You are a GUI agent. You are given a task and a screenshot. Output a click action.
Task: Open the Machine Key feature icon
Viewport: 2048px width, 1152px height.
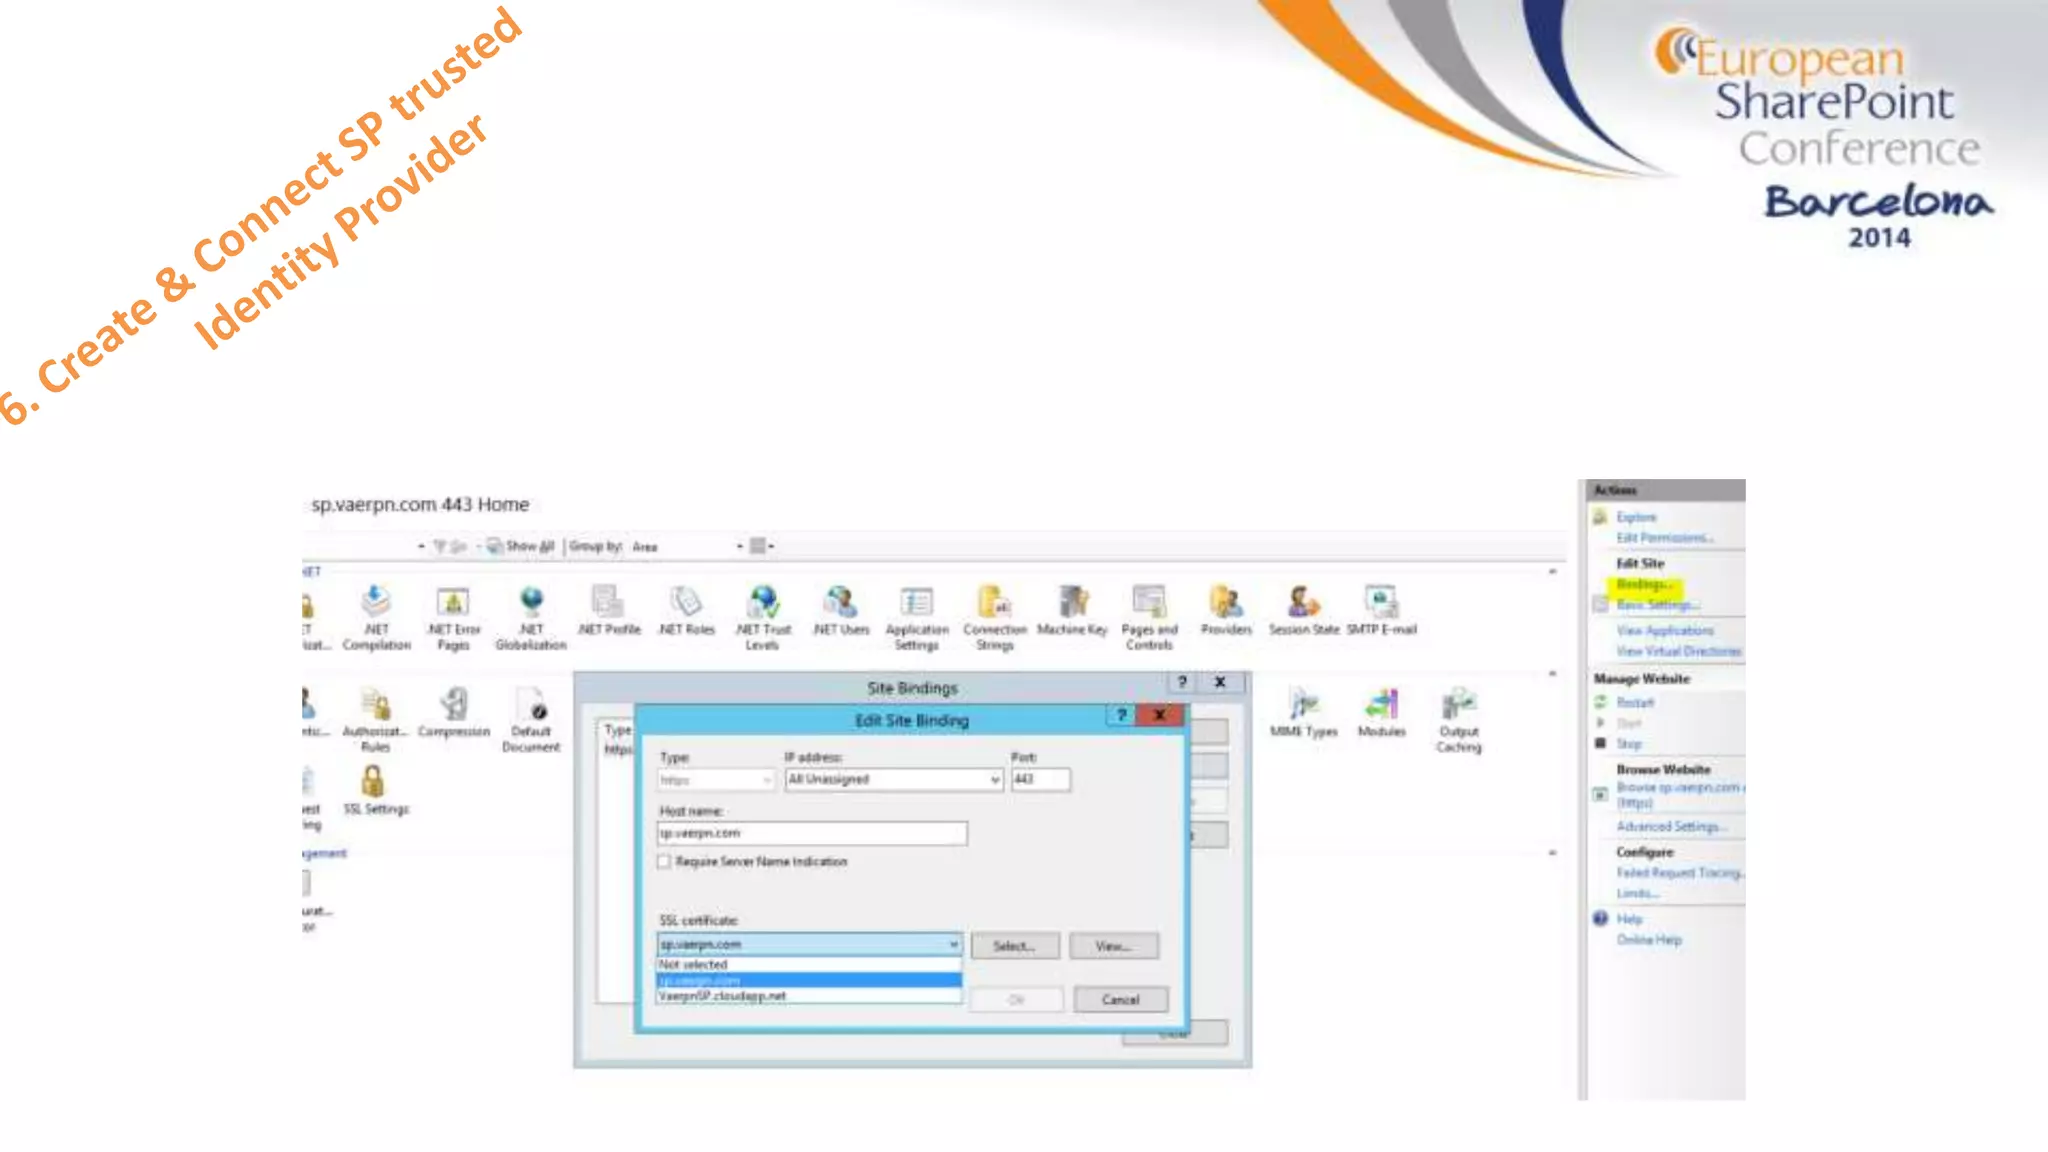[x=1072, y=603]
